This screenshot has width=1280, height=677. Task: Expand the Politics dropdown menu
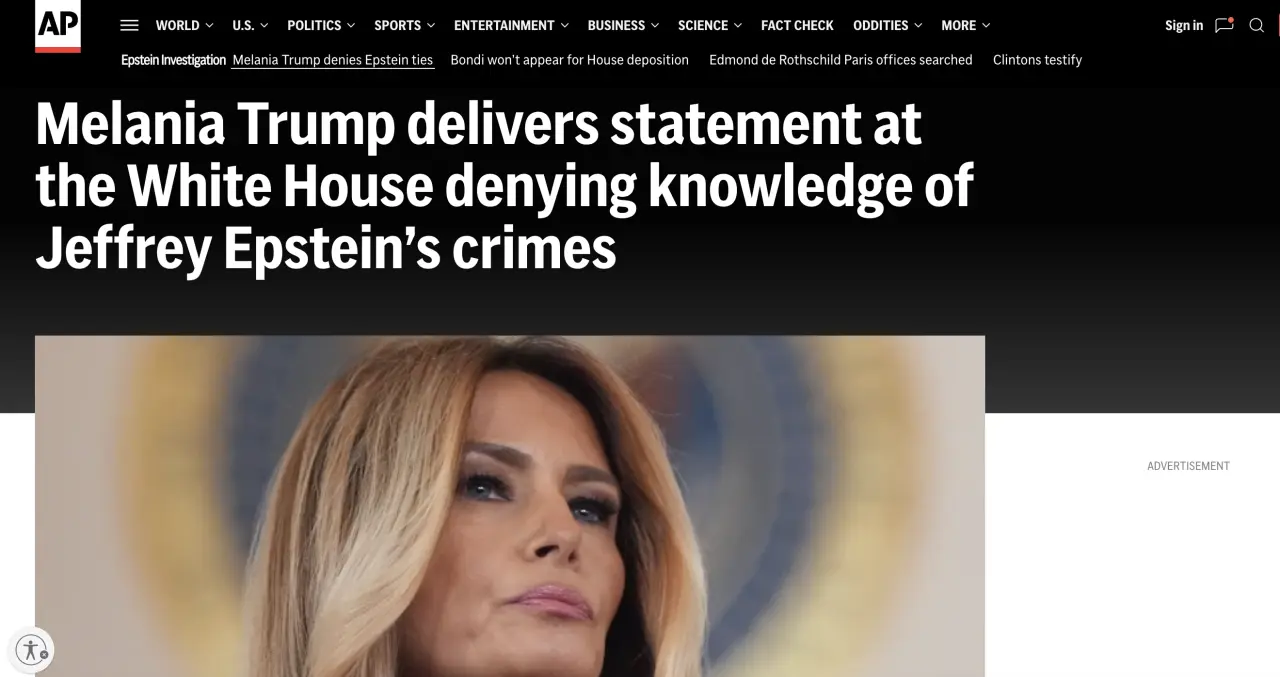(x=321, y=25)
